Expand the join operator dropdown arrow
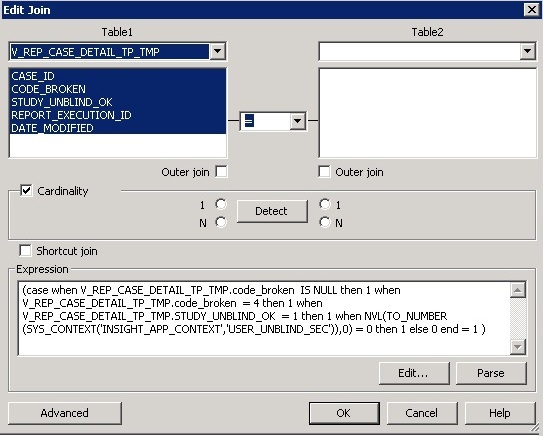 297,121
